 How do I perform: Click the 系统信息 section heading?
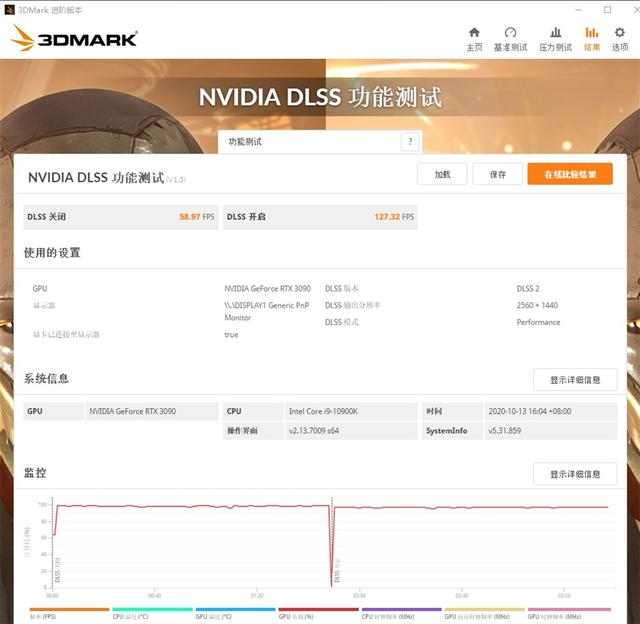[46, 379]
